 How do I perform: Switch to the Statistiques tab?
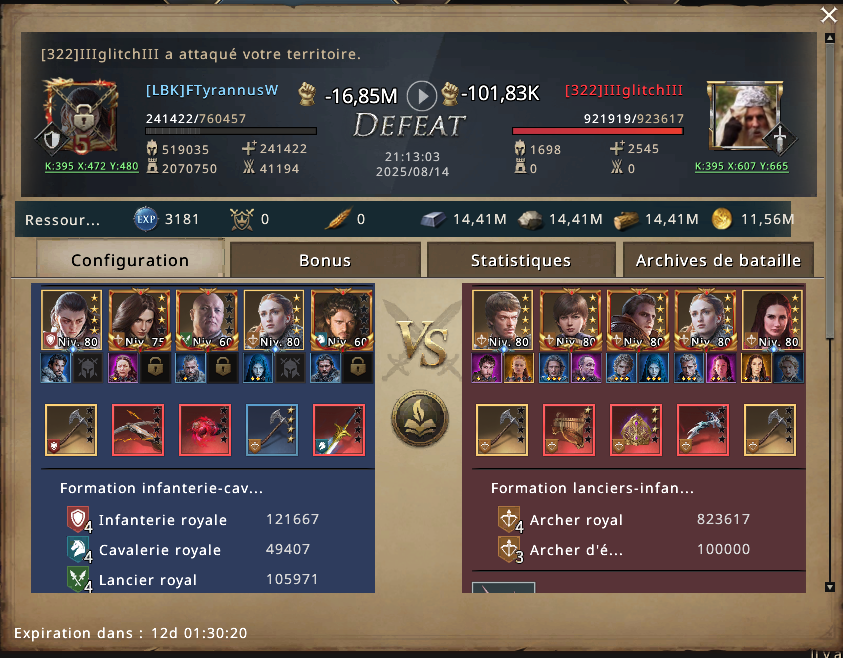(520, 260)
